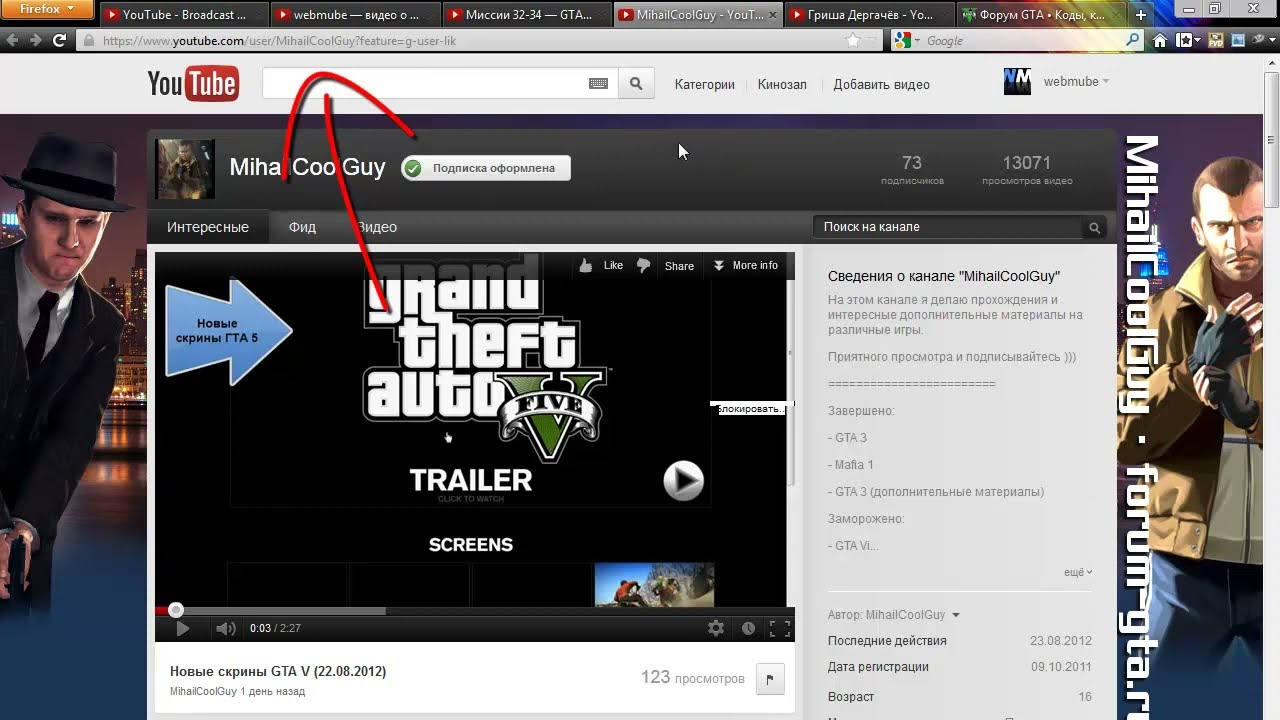Reload the current page
The height and width of the screenshot is (720, 1280).
(x=60, y=41)
